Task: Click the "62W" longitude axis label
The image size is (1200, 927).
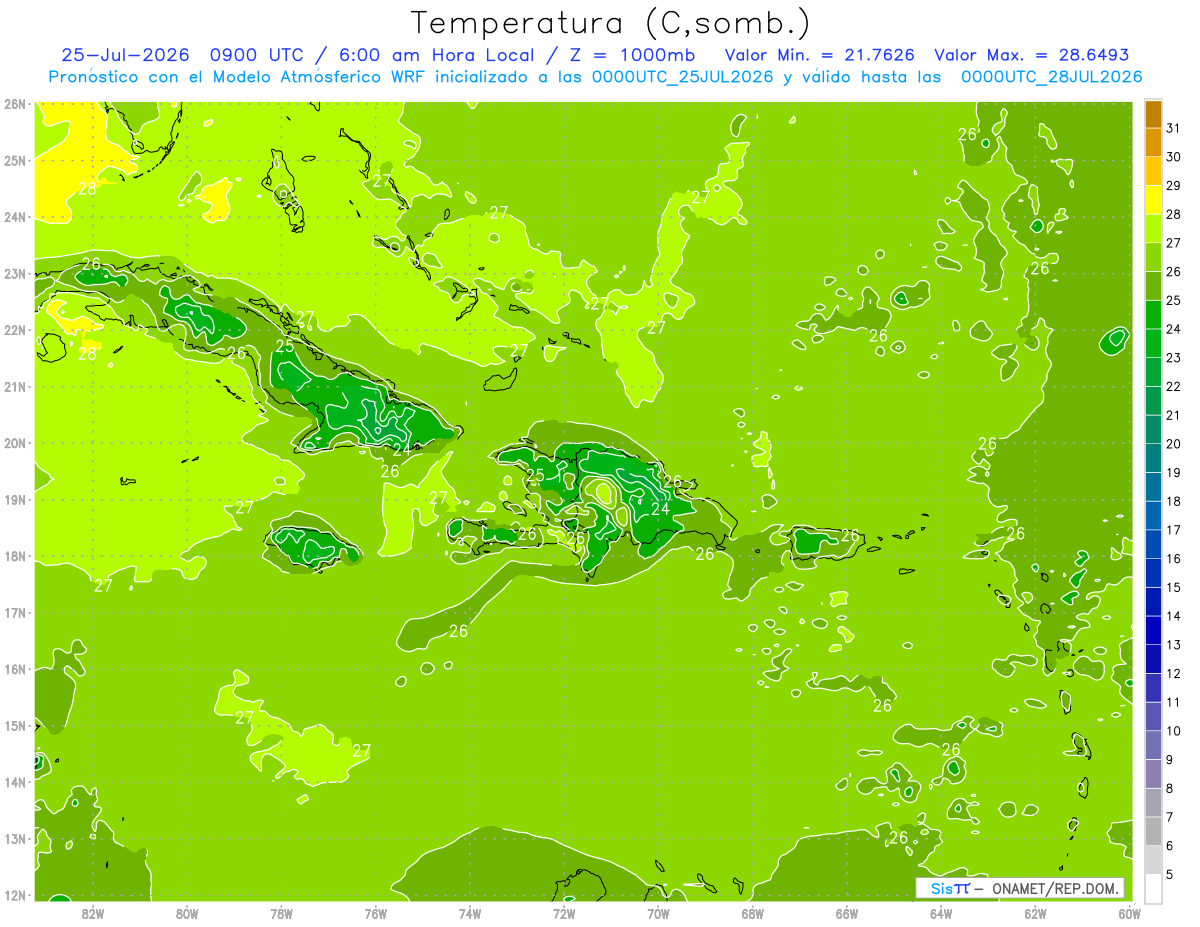Action: point(1035,913)
